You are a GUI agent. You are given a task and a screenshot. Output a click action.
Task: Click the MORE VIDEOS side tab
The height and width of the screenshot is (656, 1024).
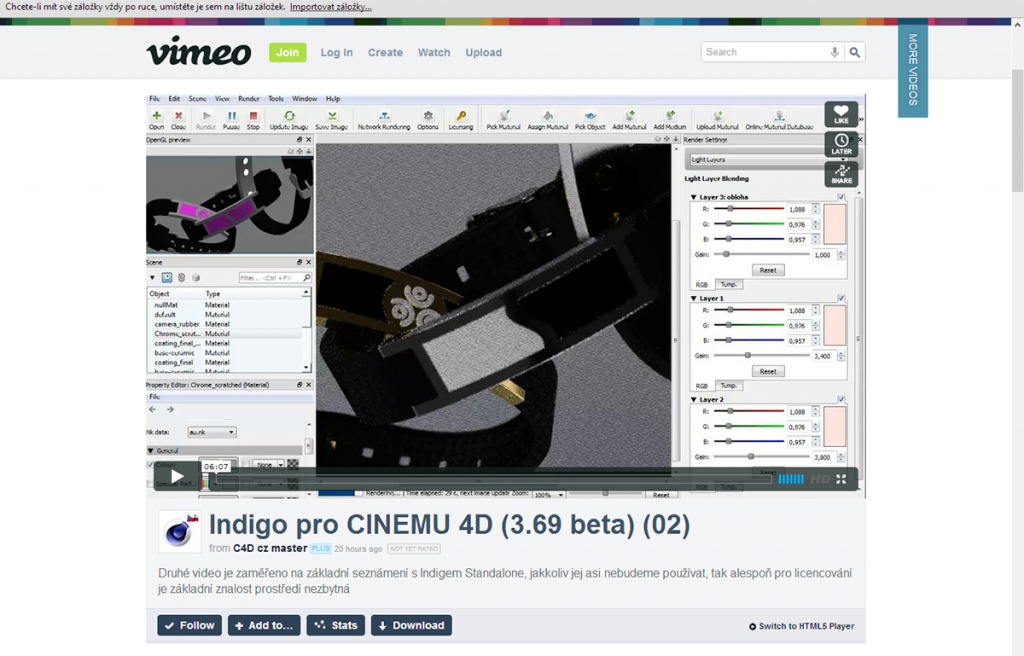click(x=913, y=71)
